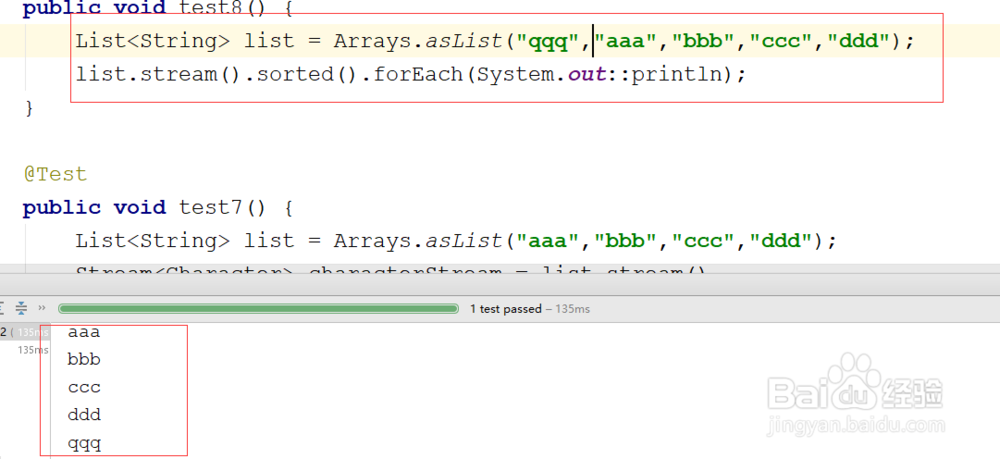Click the "qqq" string literal in test8
This screenshot has height=459, width=1000.
547,41
